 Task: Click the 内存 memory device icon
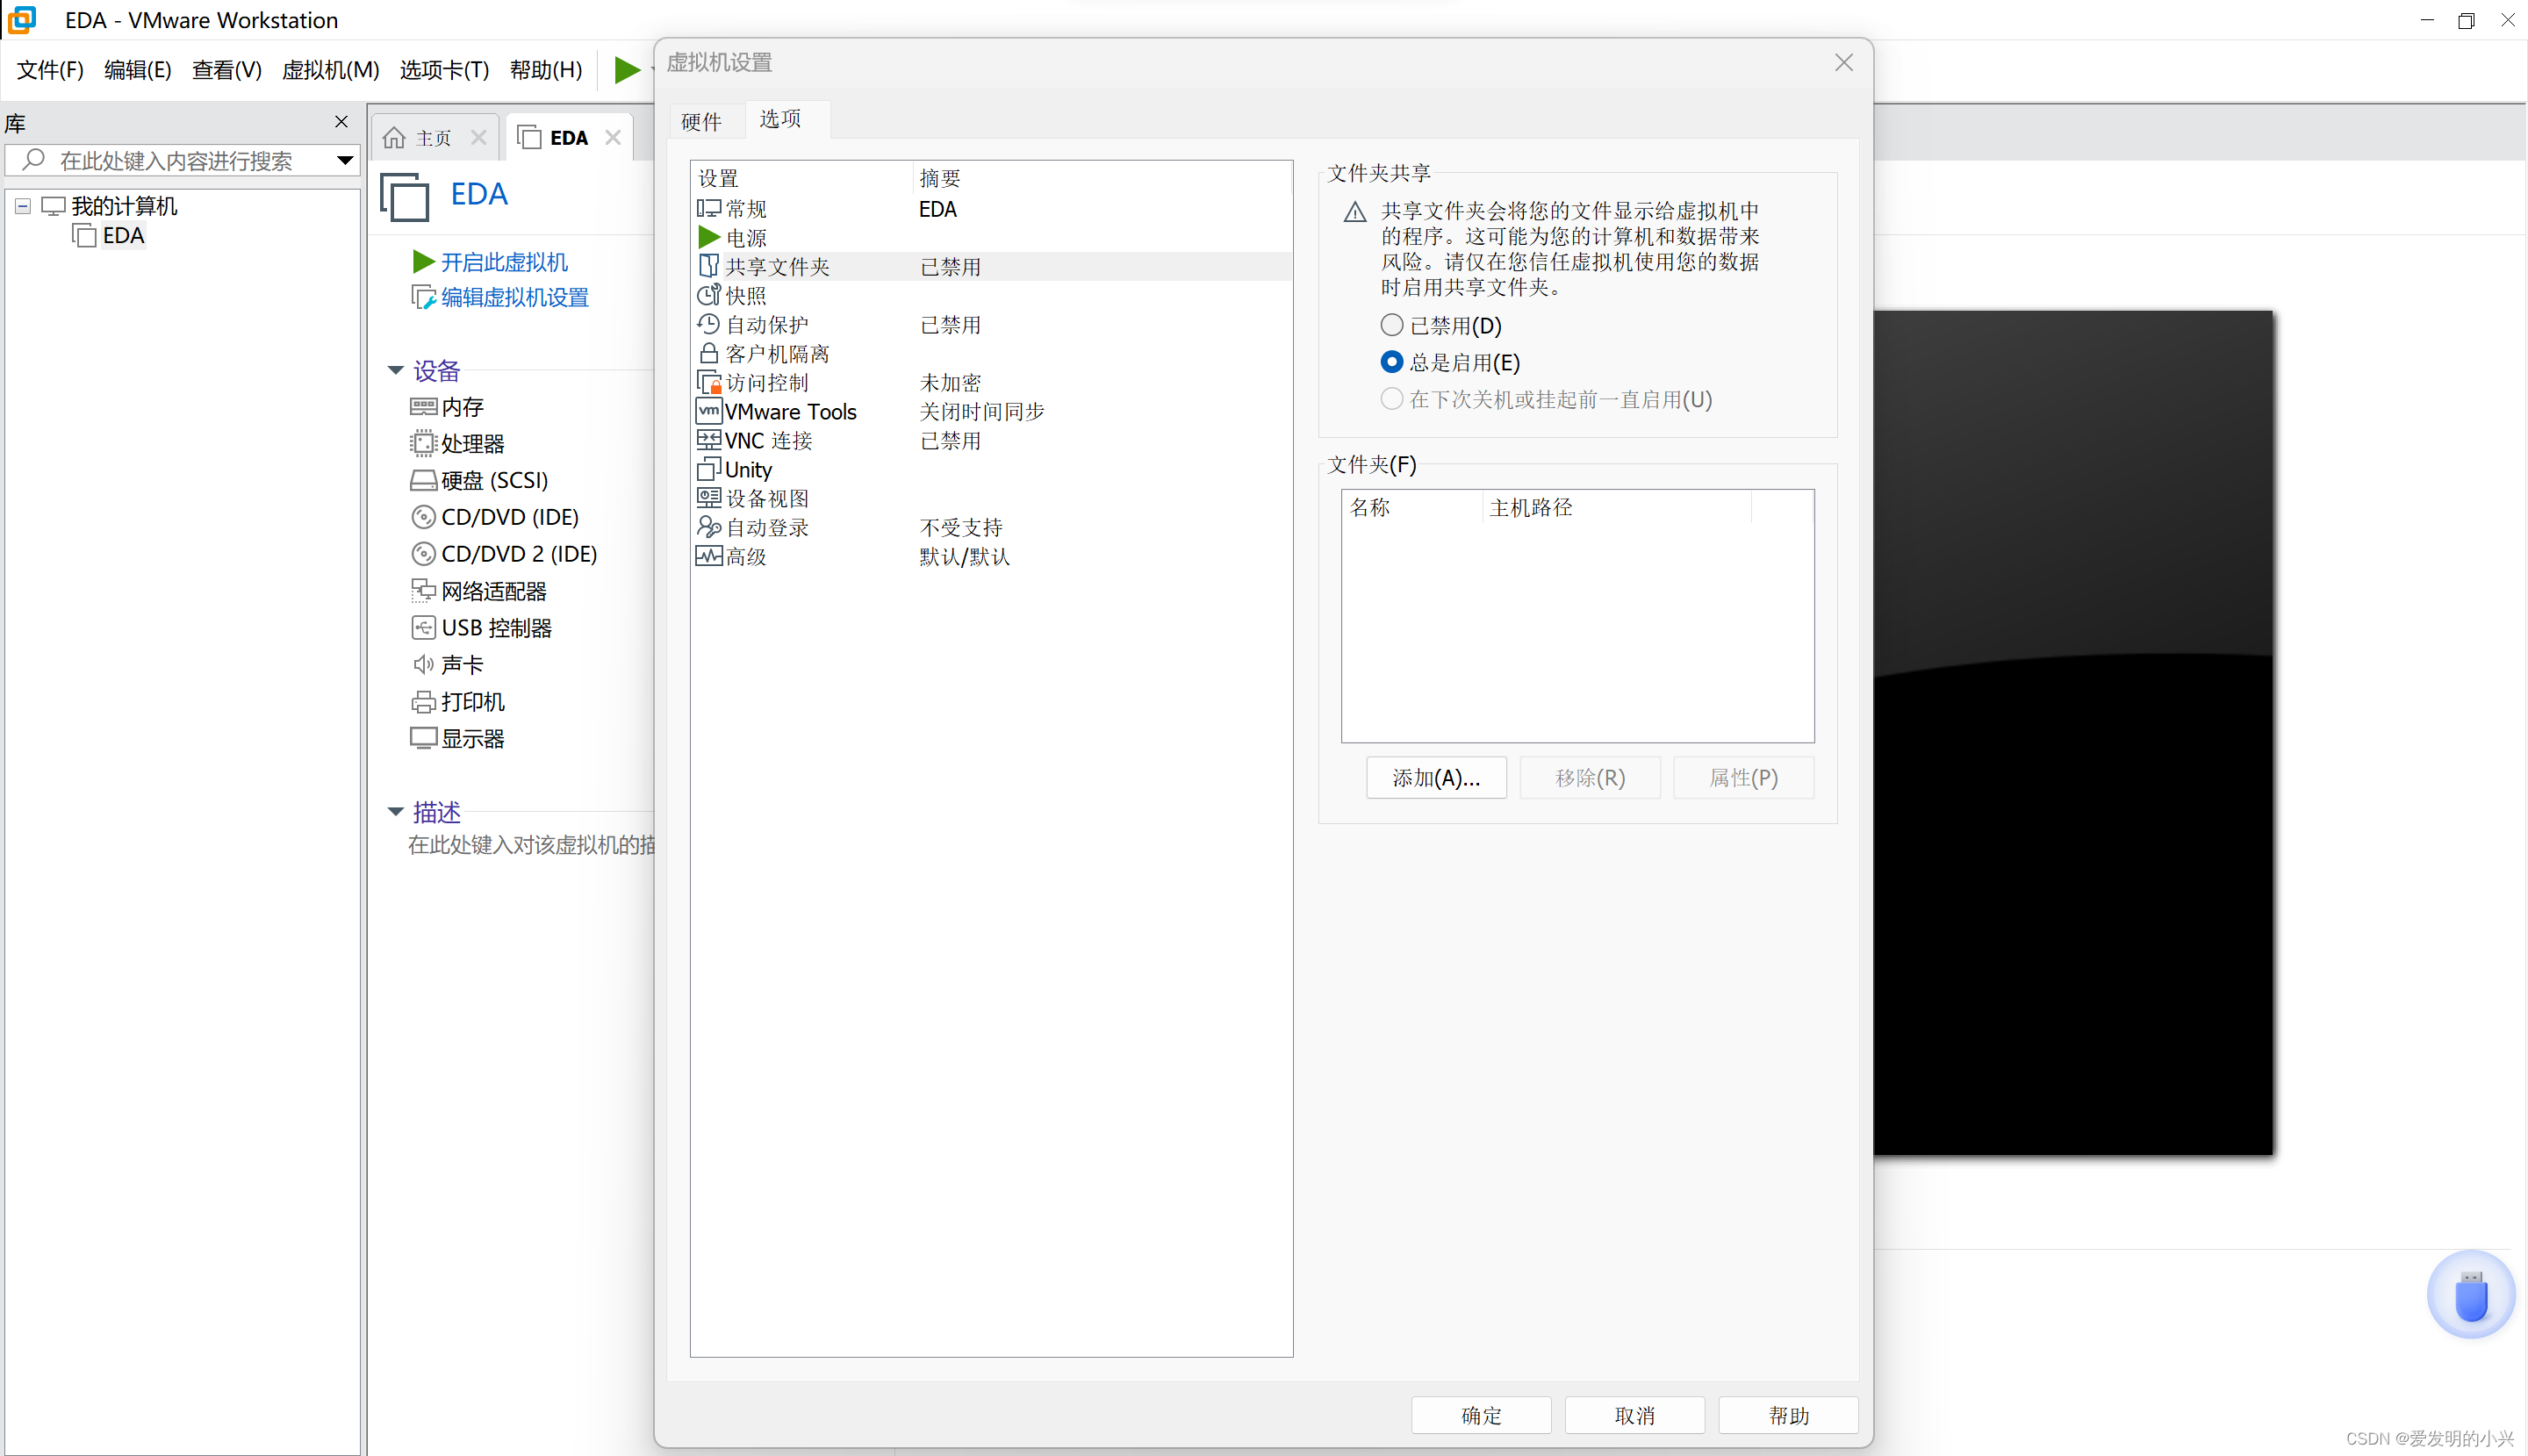point(423,407)
